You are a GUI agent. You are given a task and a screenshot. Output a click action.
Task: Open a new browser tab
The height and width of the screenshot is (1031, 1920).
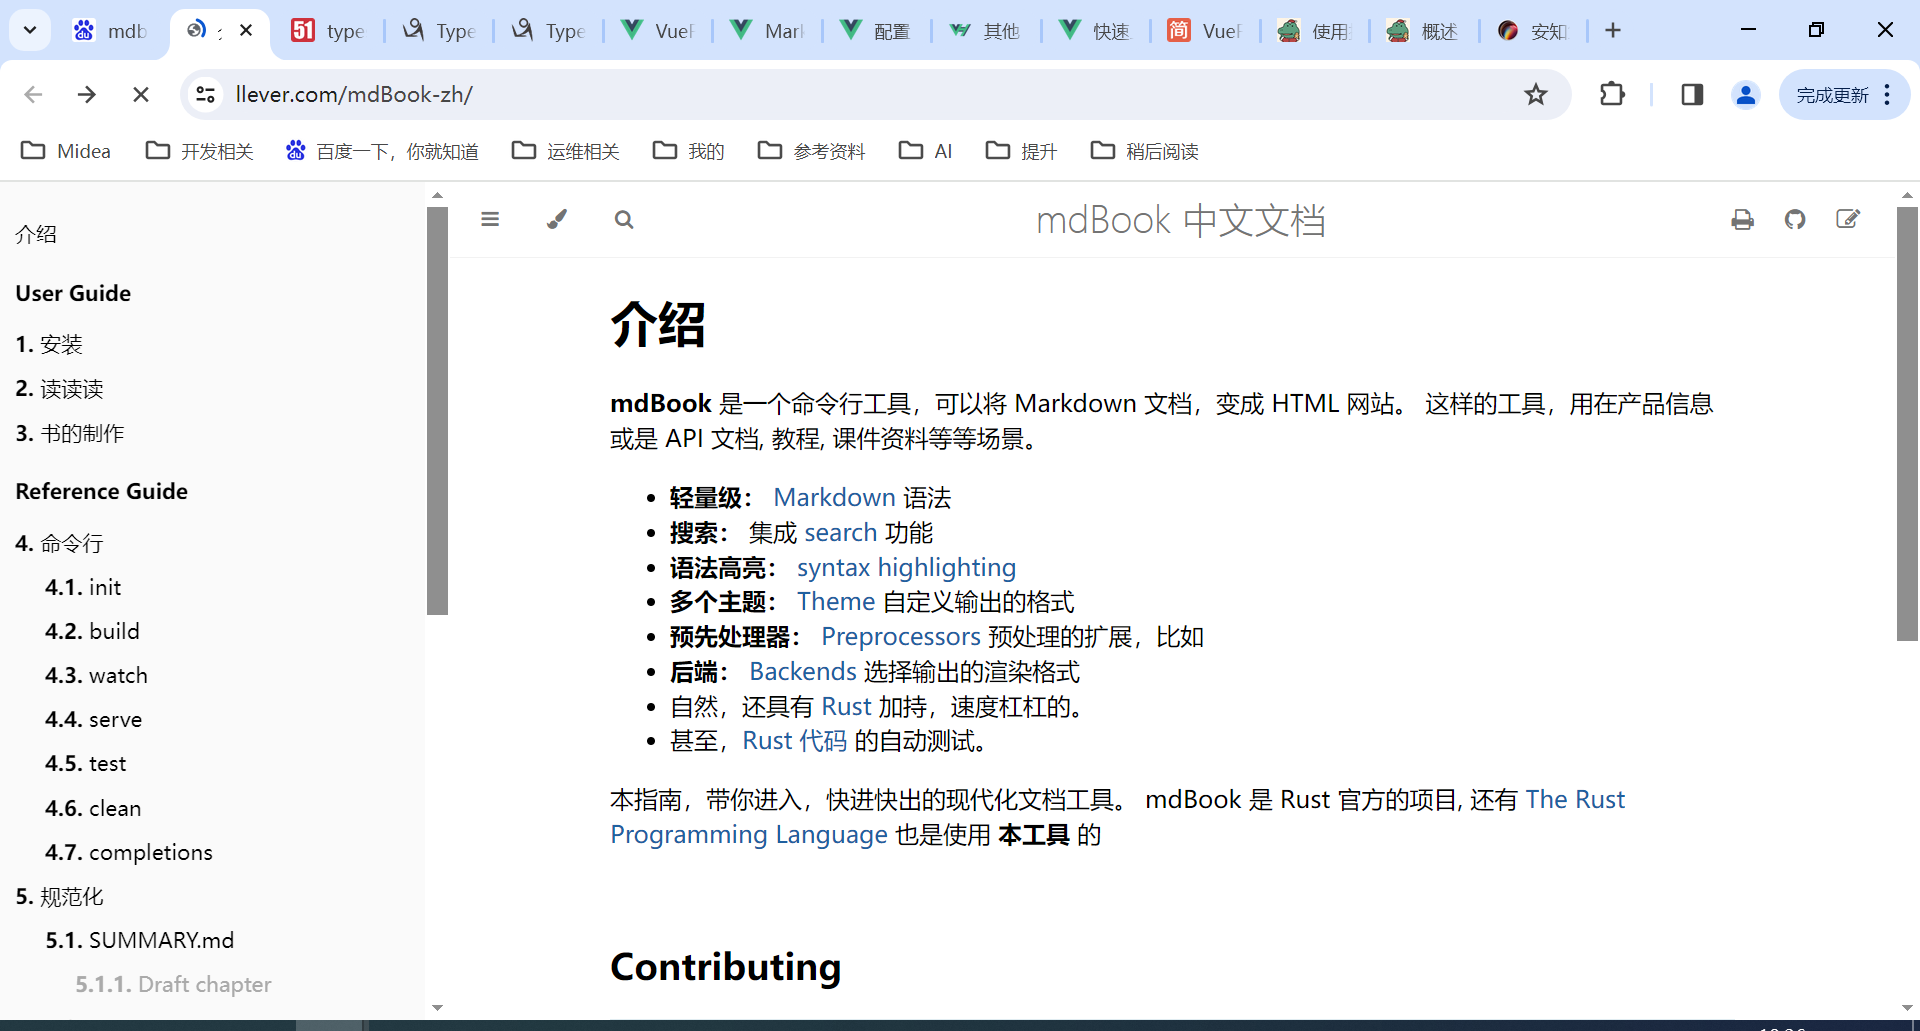coord(1613,30)
